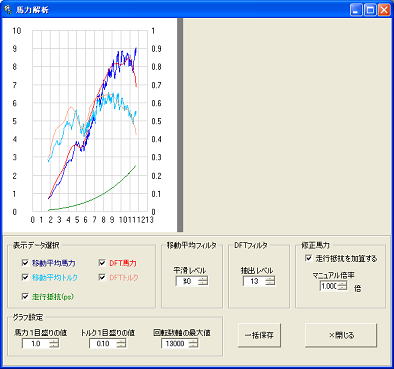The image size is (394, 369).
Task: Hide the 走行抵抗(ps) curve checkbox
Action: coord(25,296)
